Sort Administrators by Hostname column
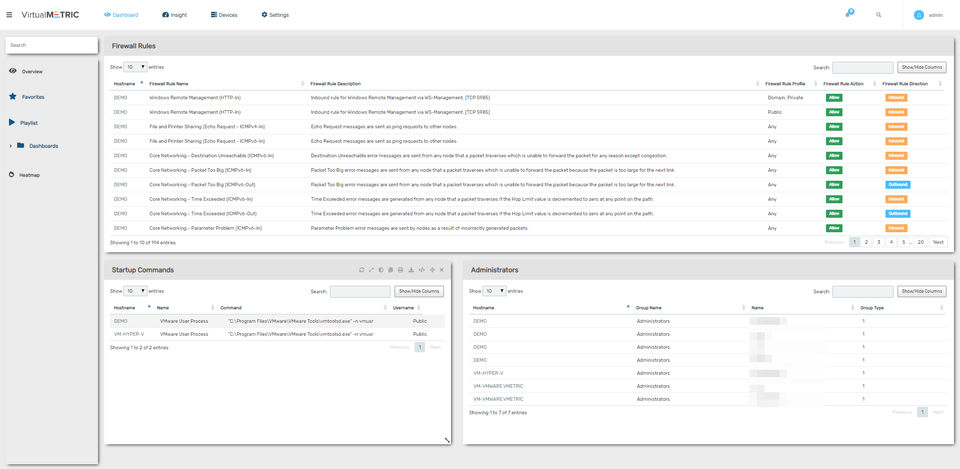Viewport: 960px width, 469px height. point(484,307)
